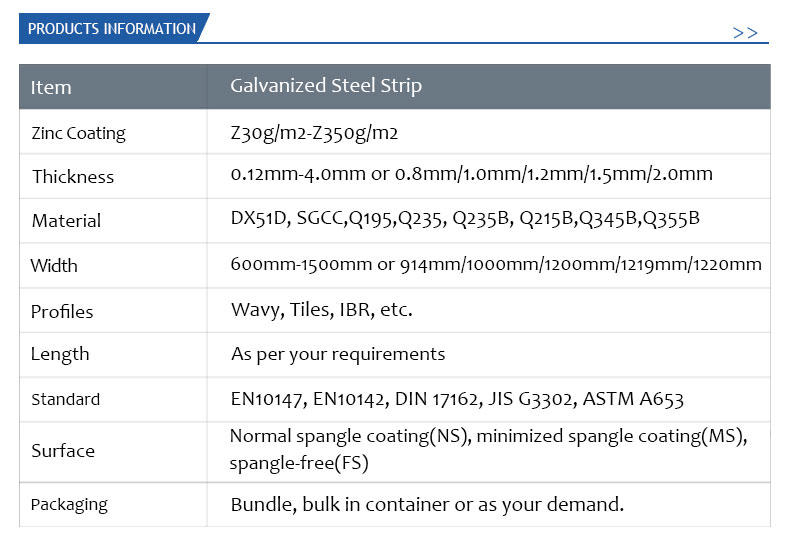Click the Galvanized Steel Strip header
Image resolution: width=790 pixels, height=544 pixels.
click(x=326, y=86)
